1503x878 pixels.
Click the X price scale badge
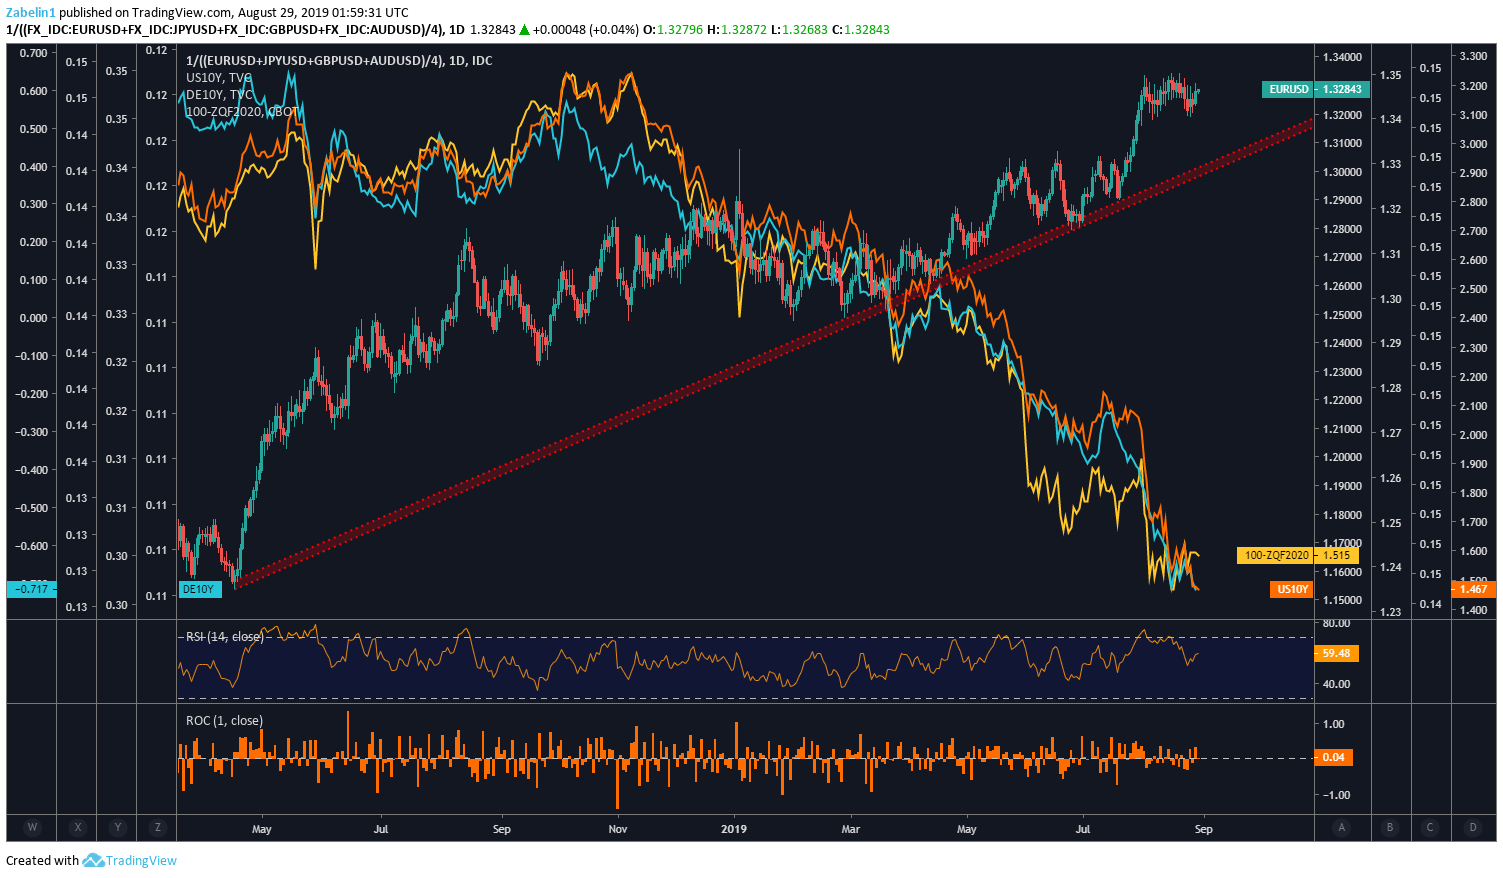point(78,827)
